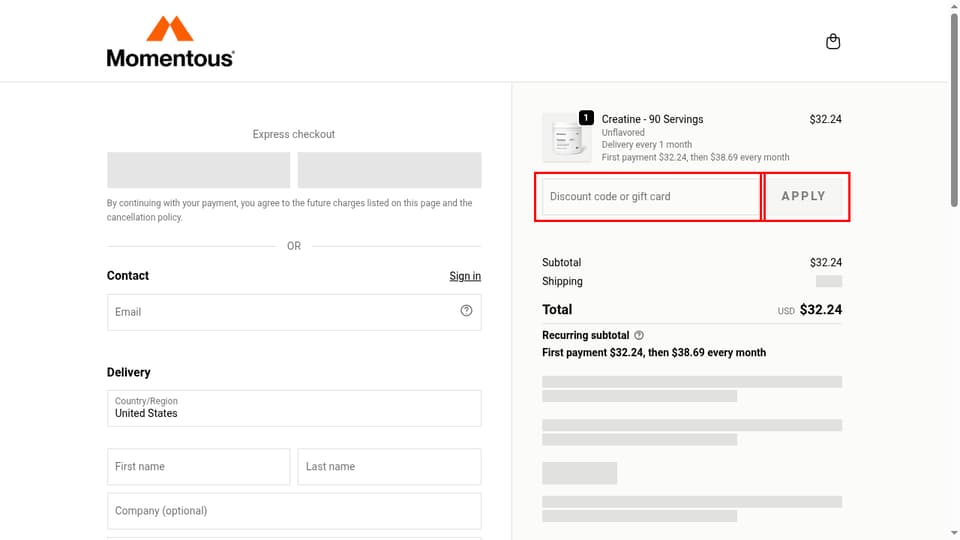Click the Shipping label
This screenshot has width=960, height=540.
562,282
